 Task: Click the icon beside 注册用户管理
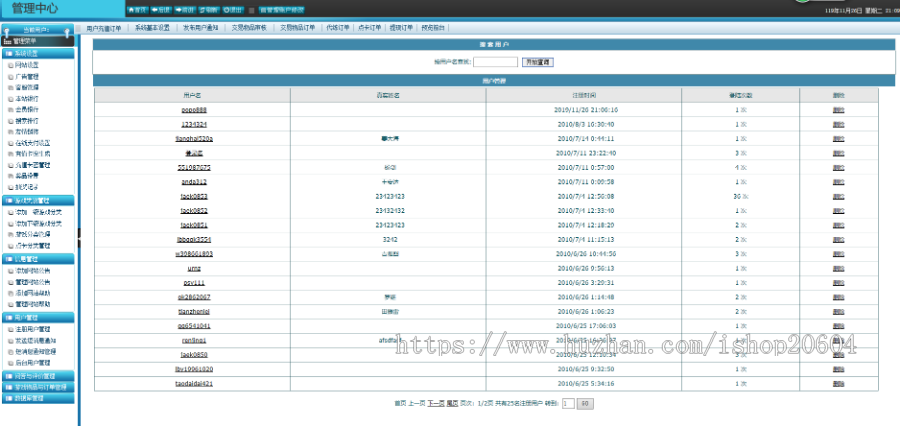[10, 330]
